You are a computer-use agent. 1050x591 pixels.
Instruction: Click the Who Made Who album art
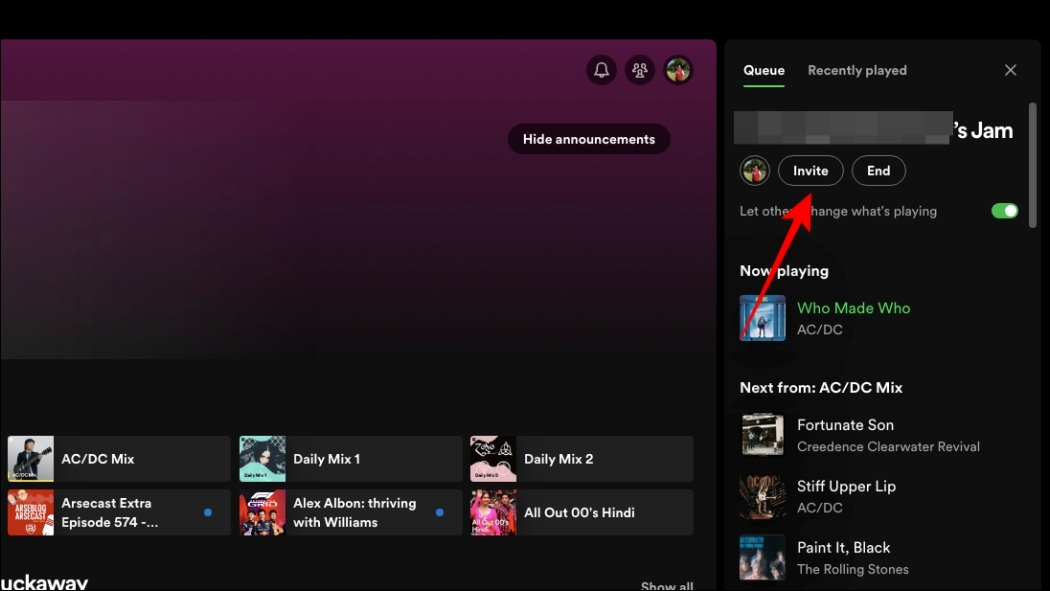[762, 318]
